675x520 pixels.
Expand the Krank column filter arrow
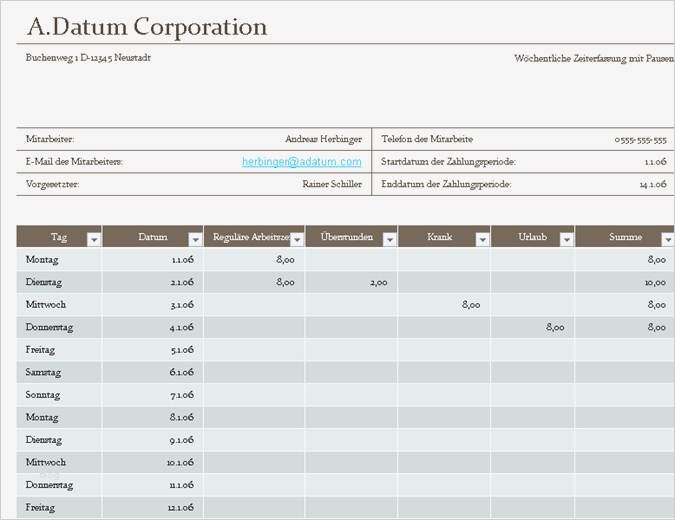click(x=482, y=238)
